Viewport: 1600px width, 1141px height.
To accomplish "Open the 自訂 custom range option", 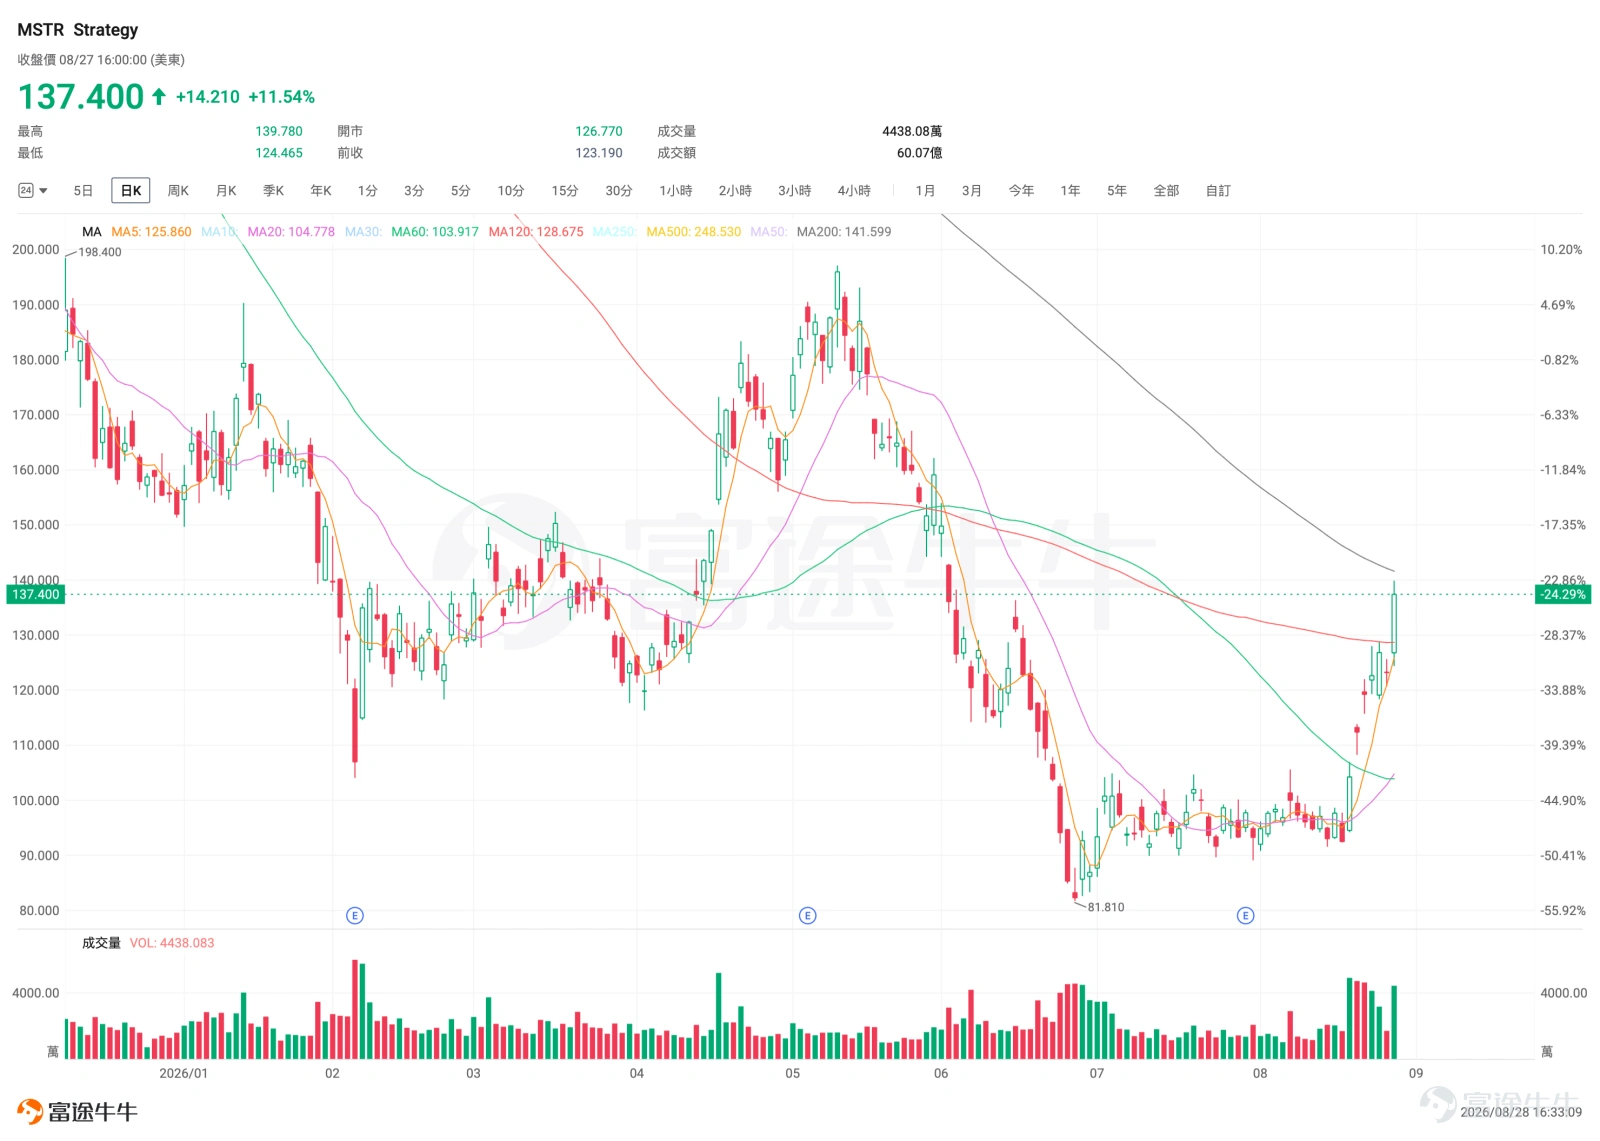I will pyautogui.click(x=1218, y=190).
